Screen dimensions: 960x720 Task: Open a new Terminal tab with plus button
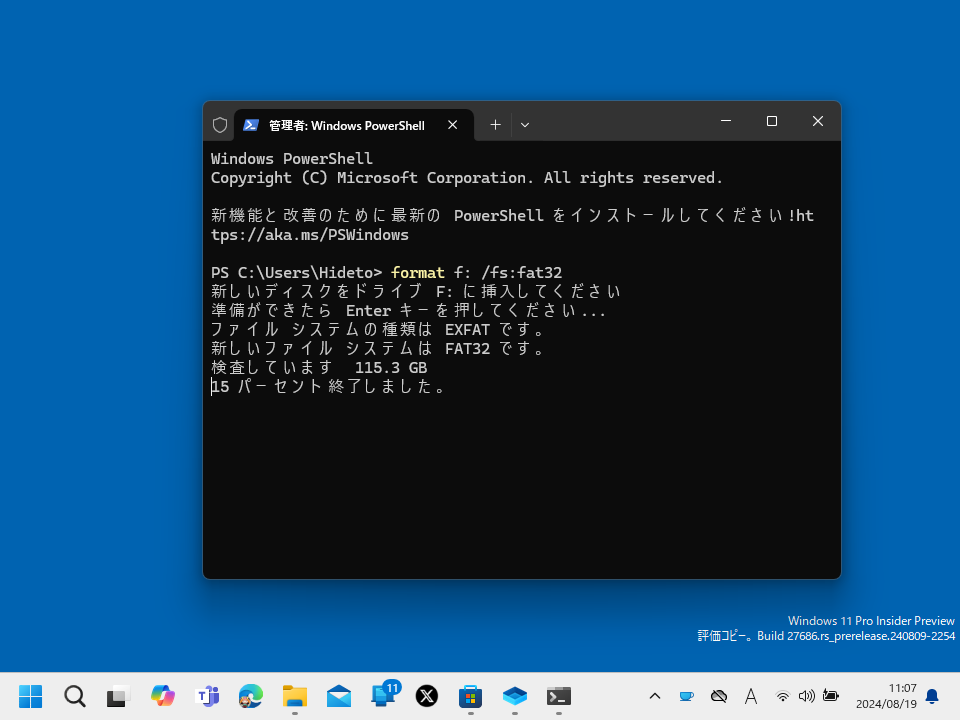tap(495, 124)
